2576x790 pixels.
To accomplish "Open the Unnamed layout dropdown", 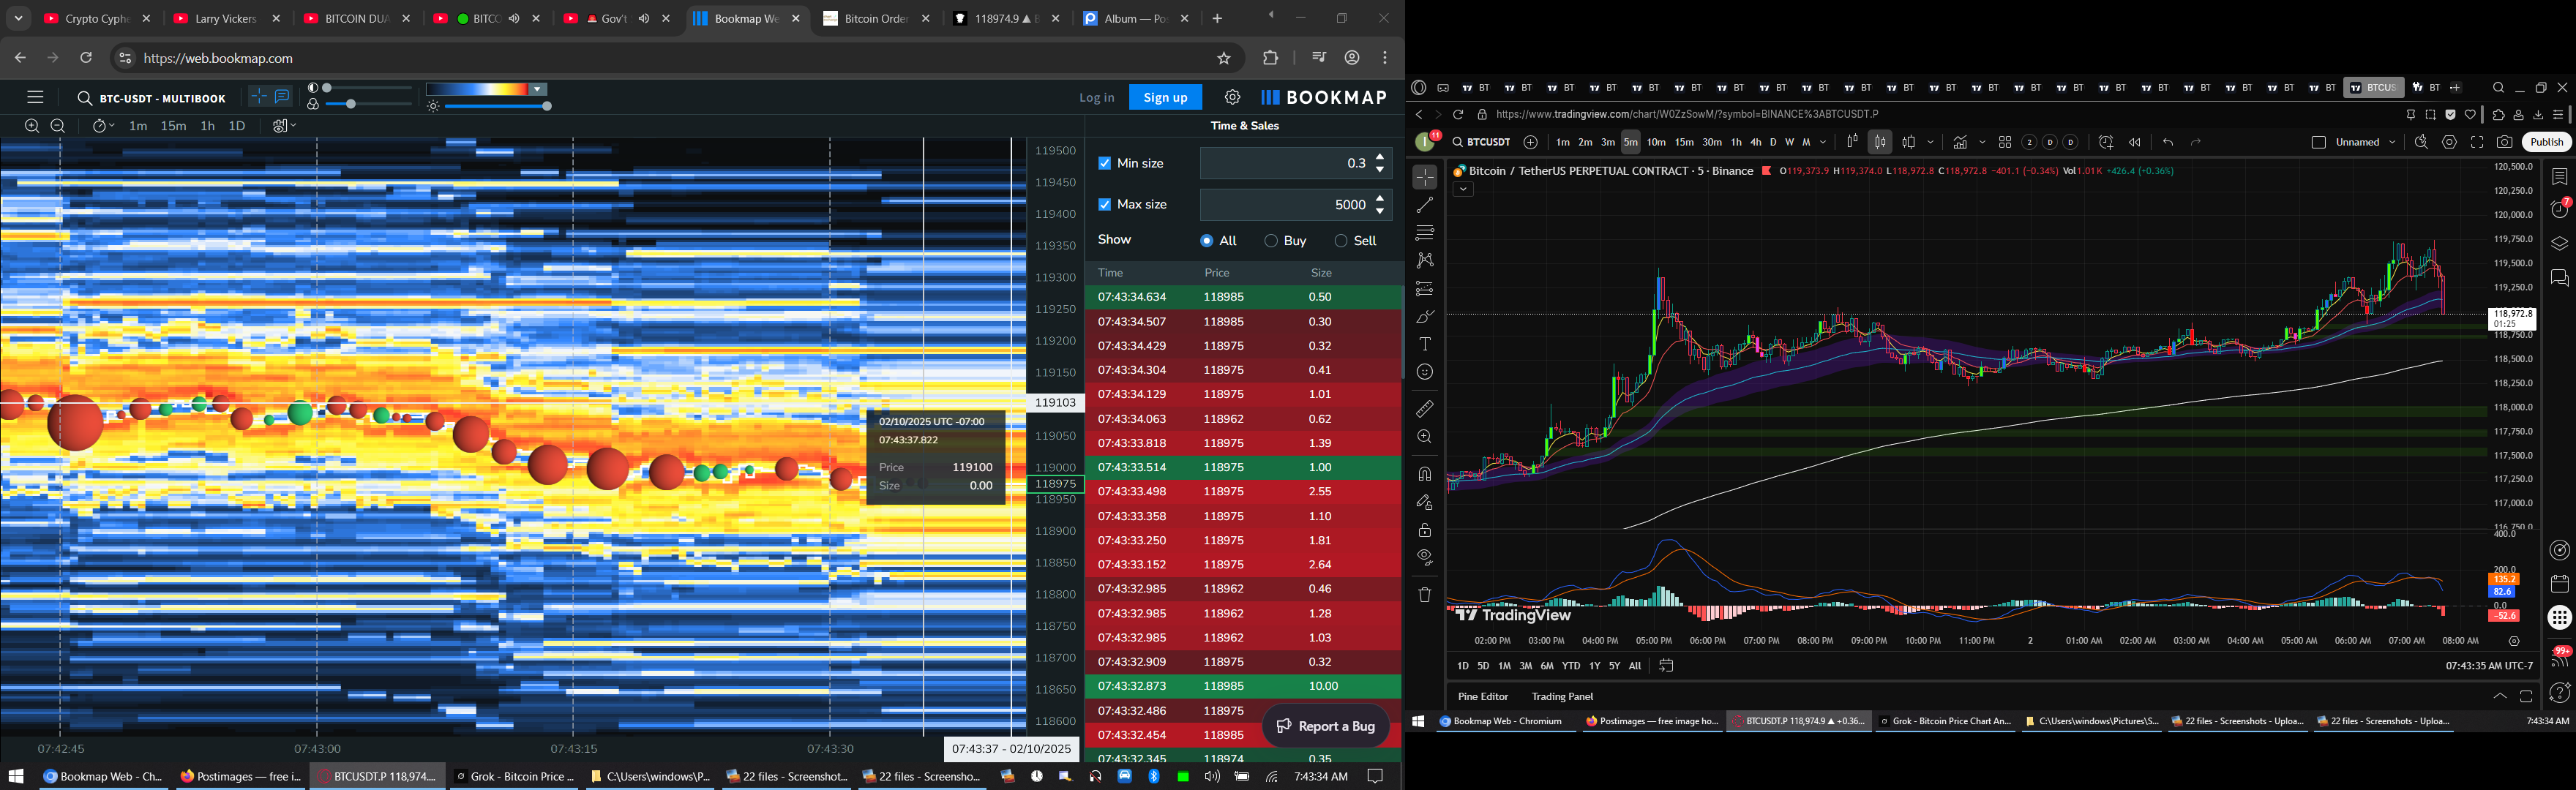I will [x=2392, y=142].
